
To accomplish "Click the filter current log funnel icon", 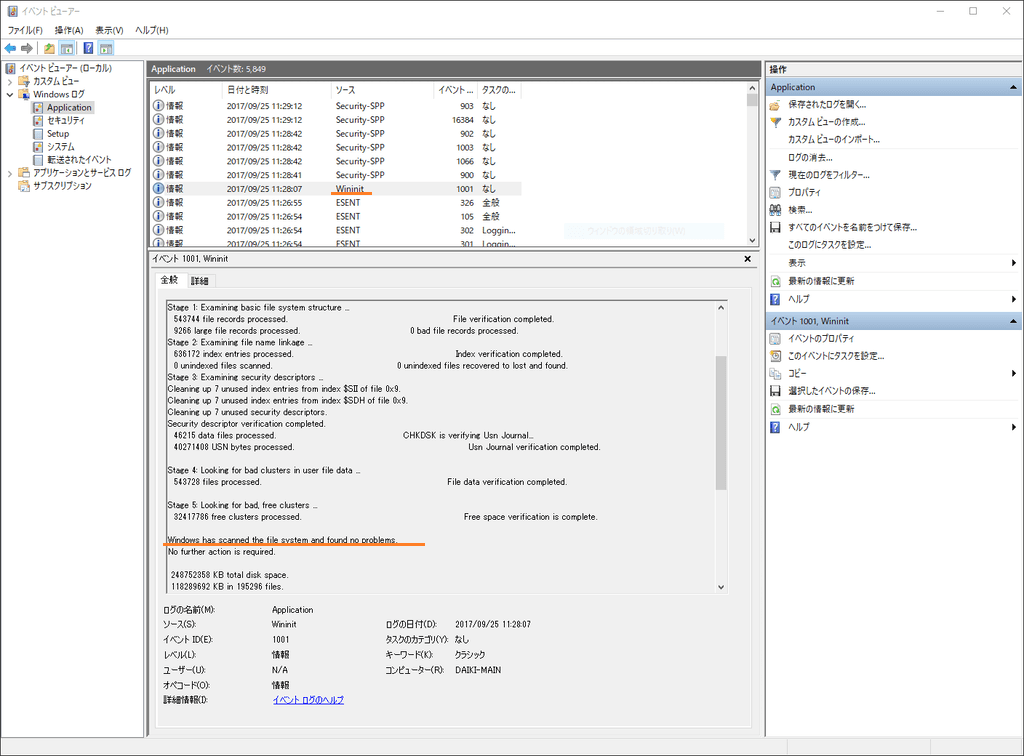I will pos(775,175).
